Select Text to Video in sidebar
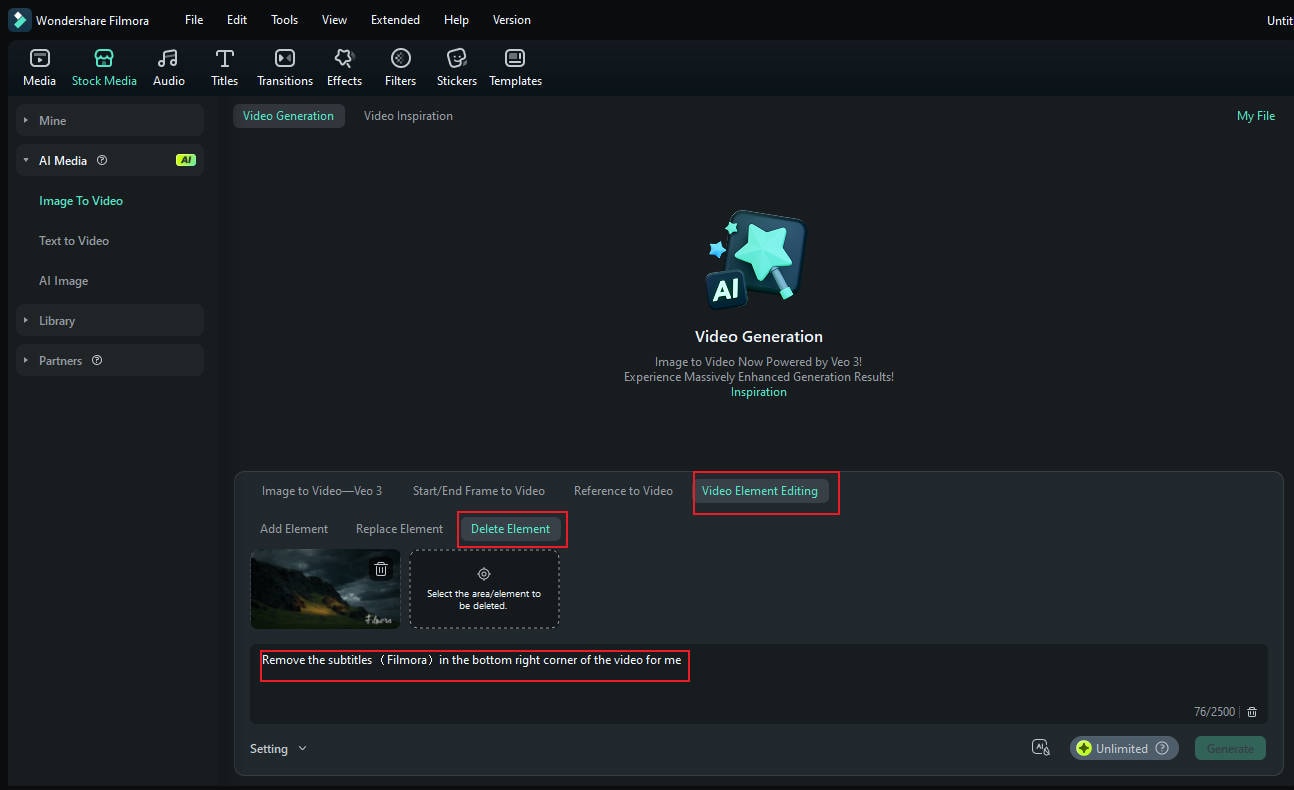Image resolution: width=1294 pixels, height=790 pixels. tap(74, 241)
